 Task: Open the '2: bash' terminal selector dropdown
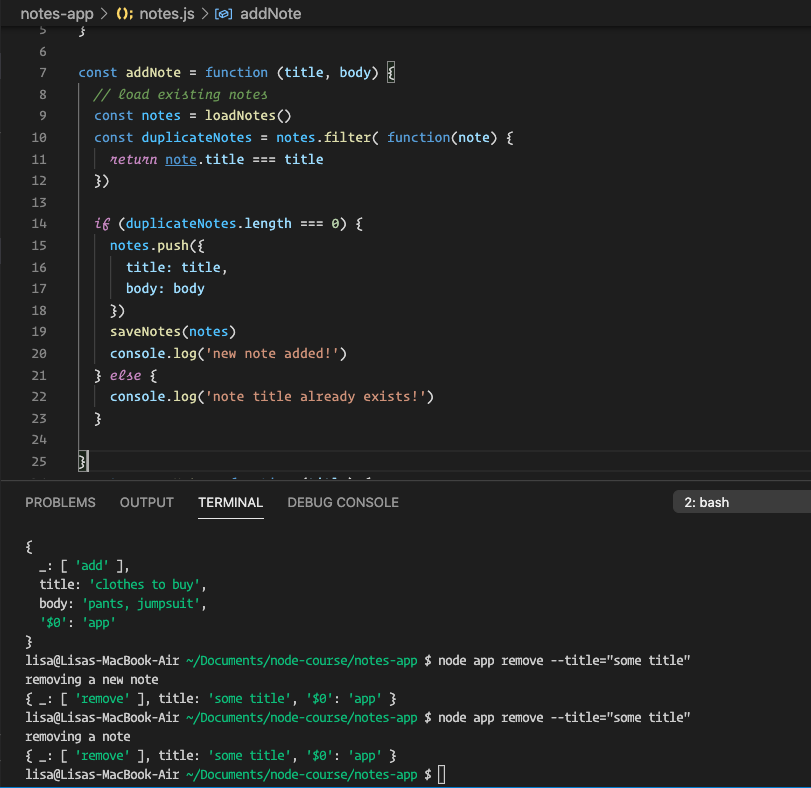pos(742,502)
